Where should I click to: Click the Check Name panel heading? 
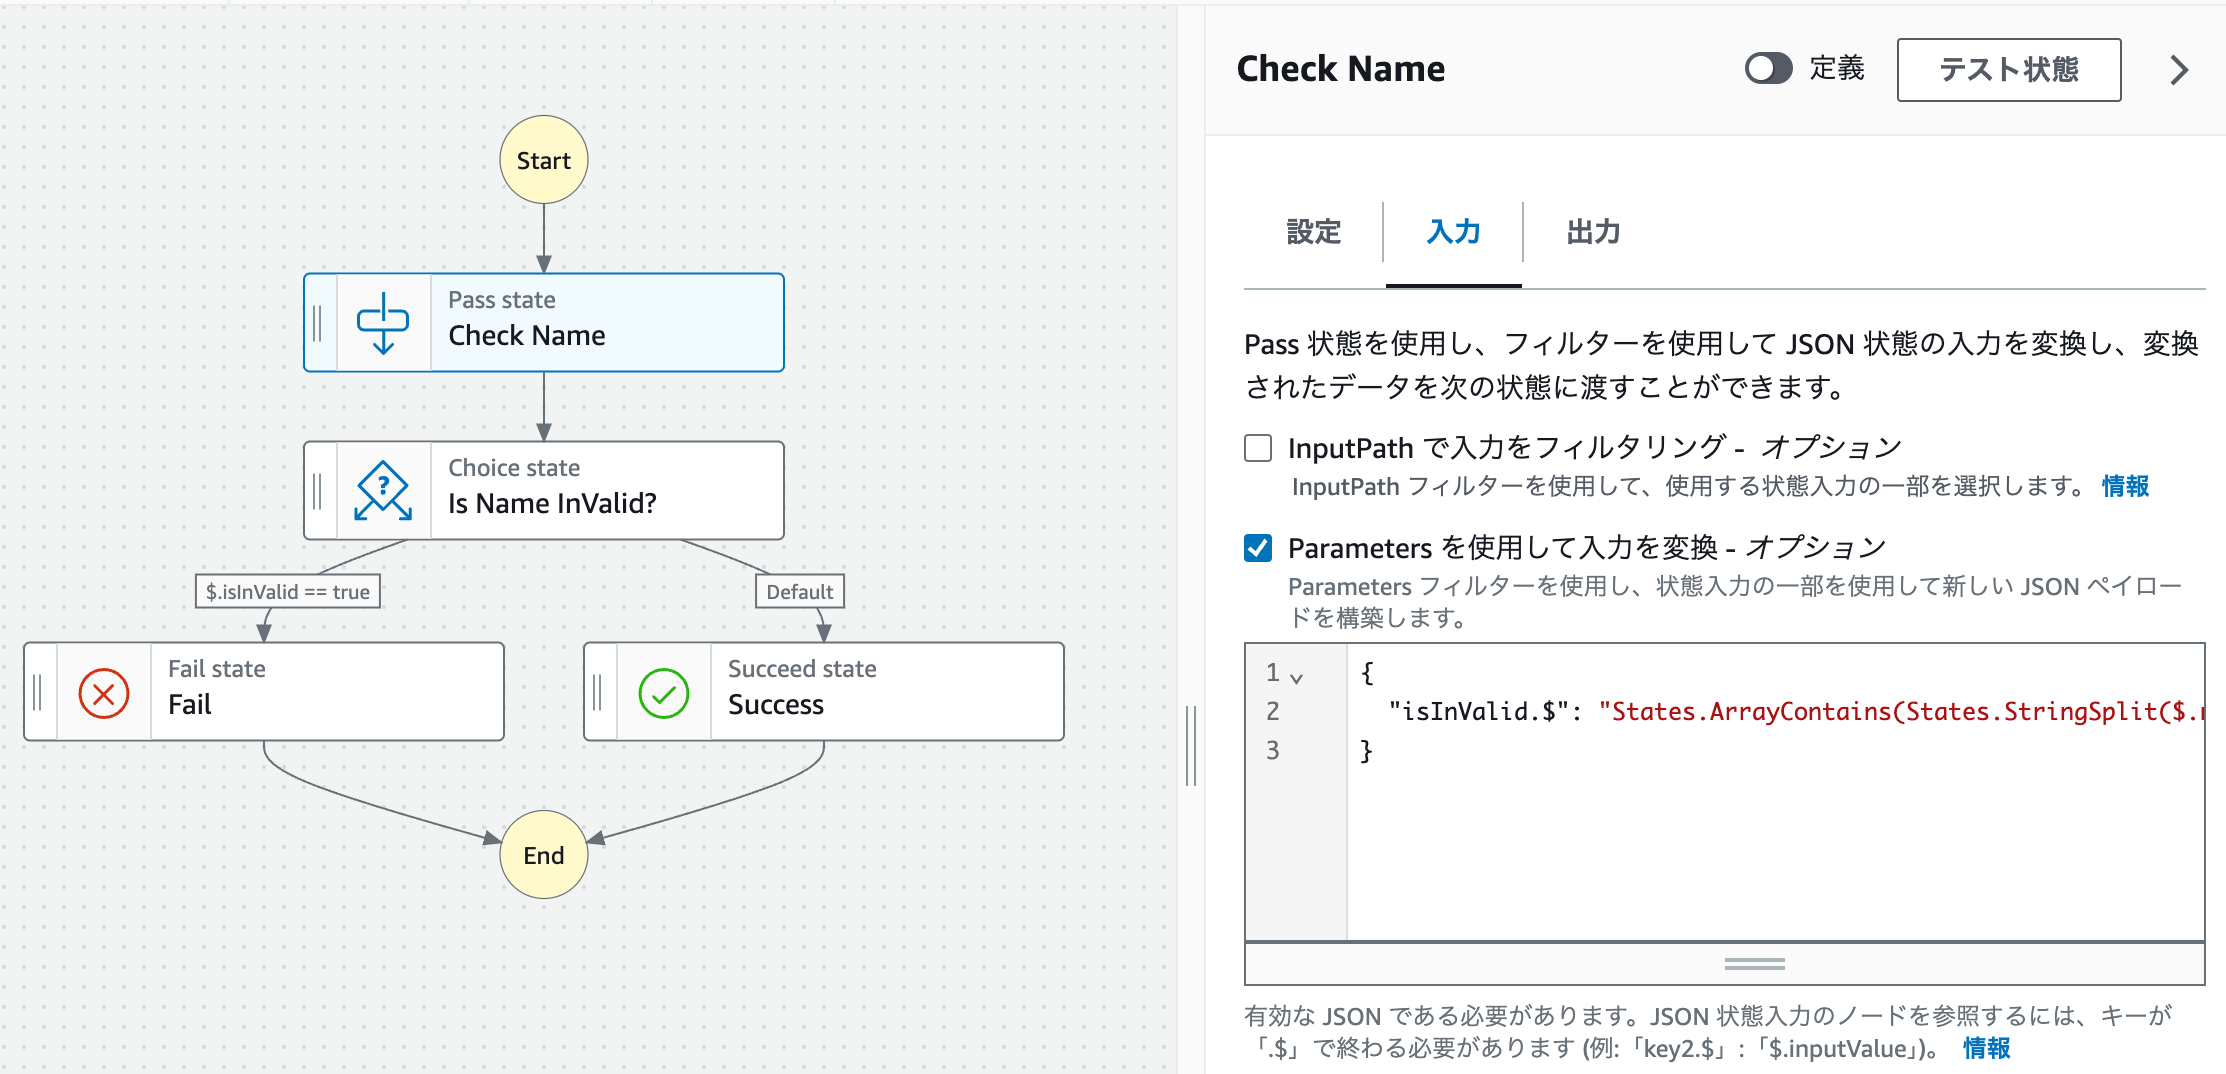tap(1340, 68)
